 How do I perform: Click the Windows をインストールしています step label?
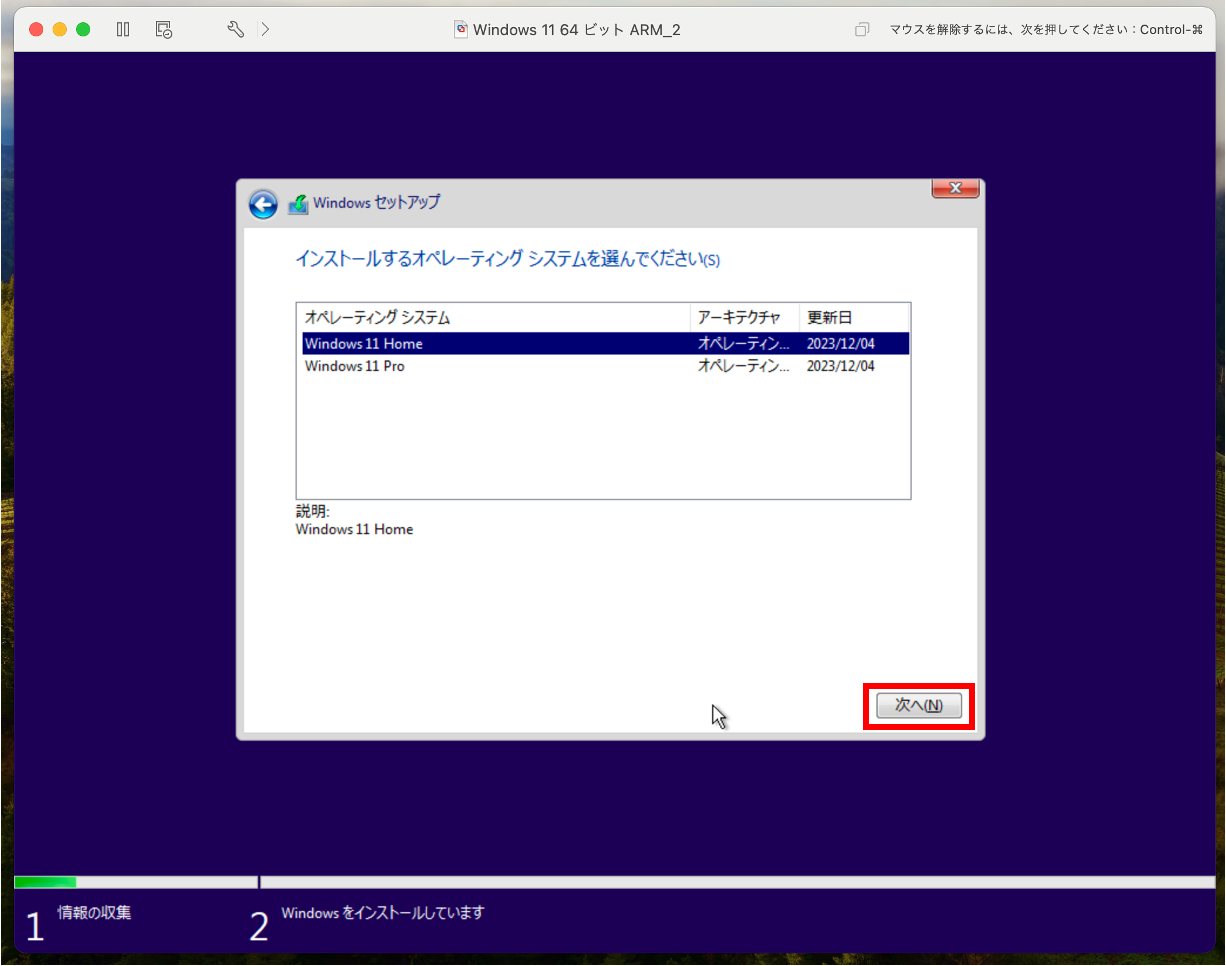point(383,913)
